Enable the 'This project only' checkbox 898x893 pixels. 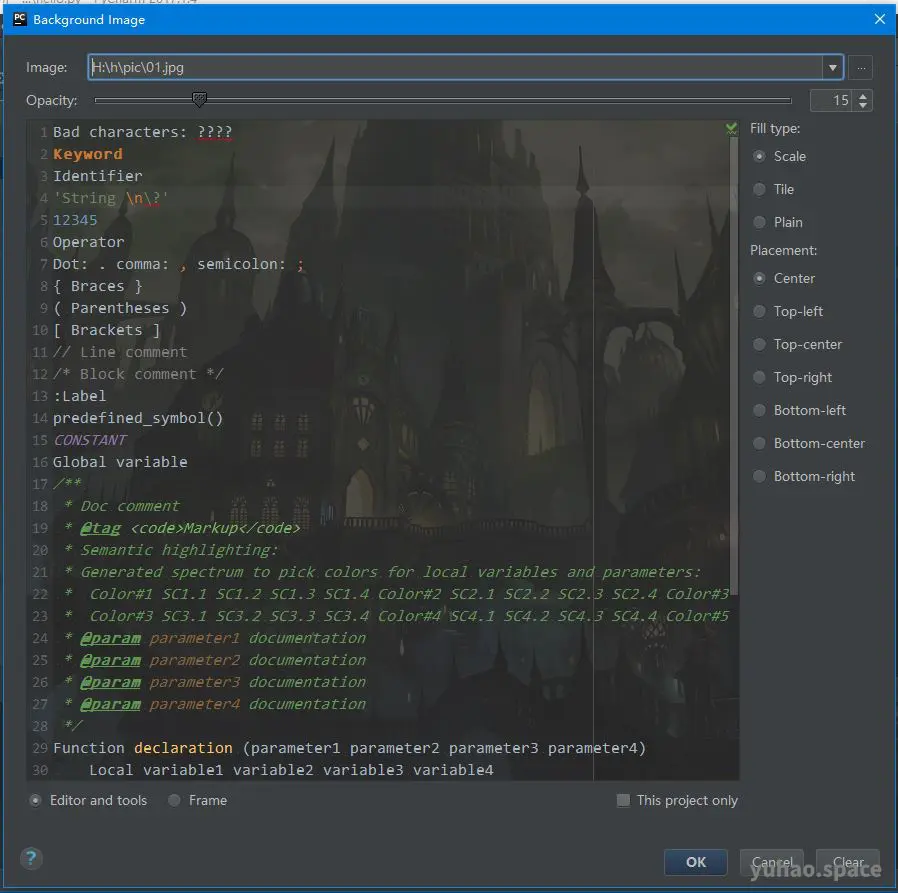coord(623,800)
